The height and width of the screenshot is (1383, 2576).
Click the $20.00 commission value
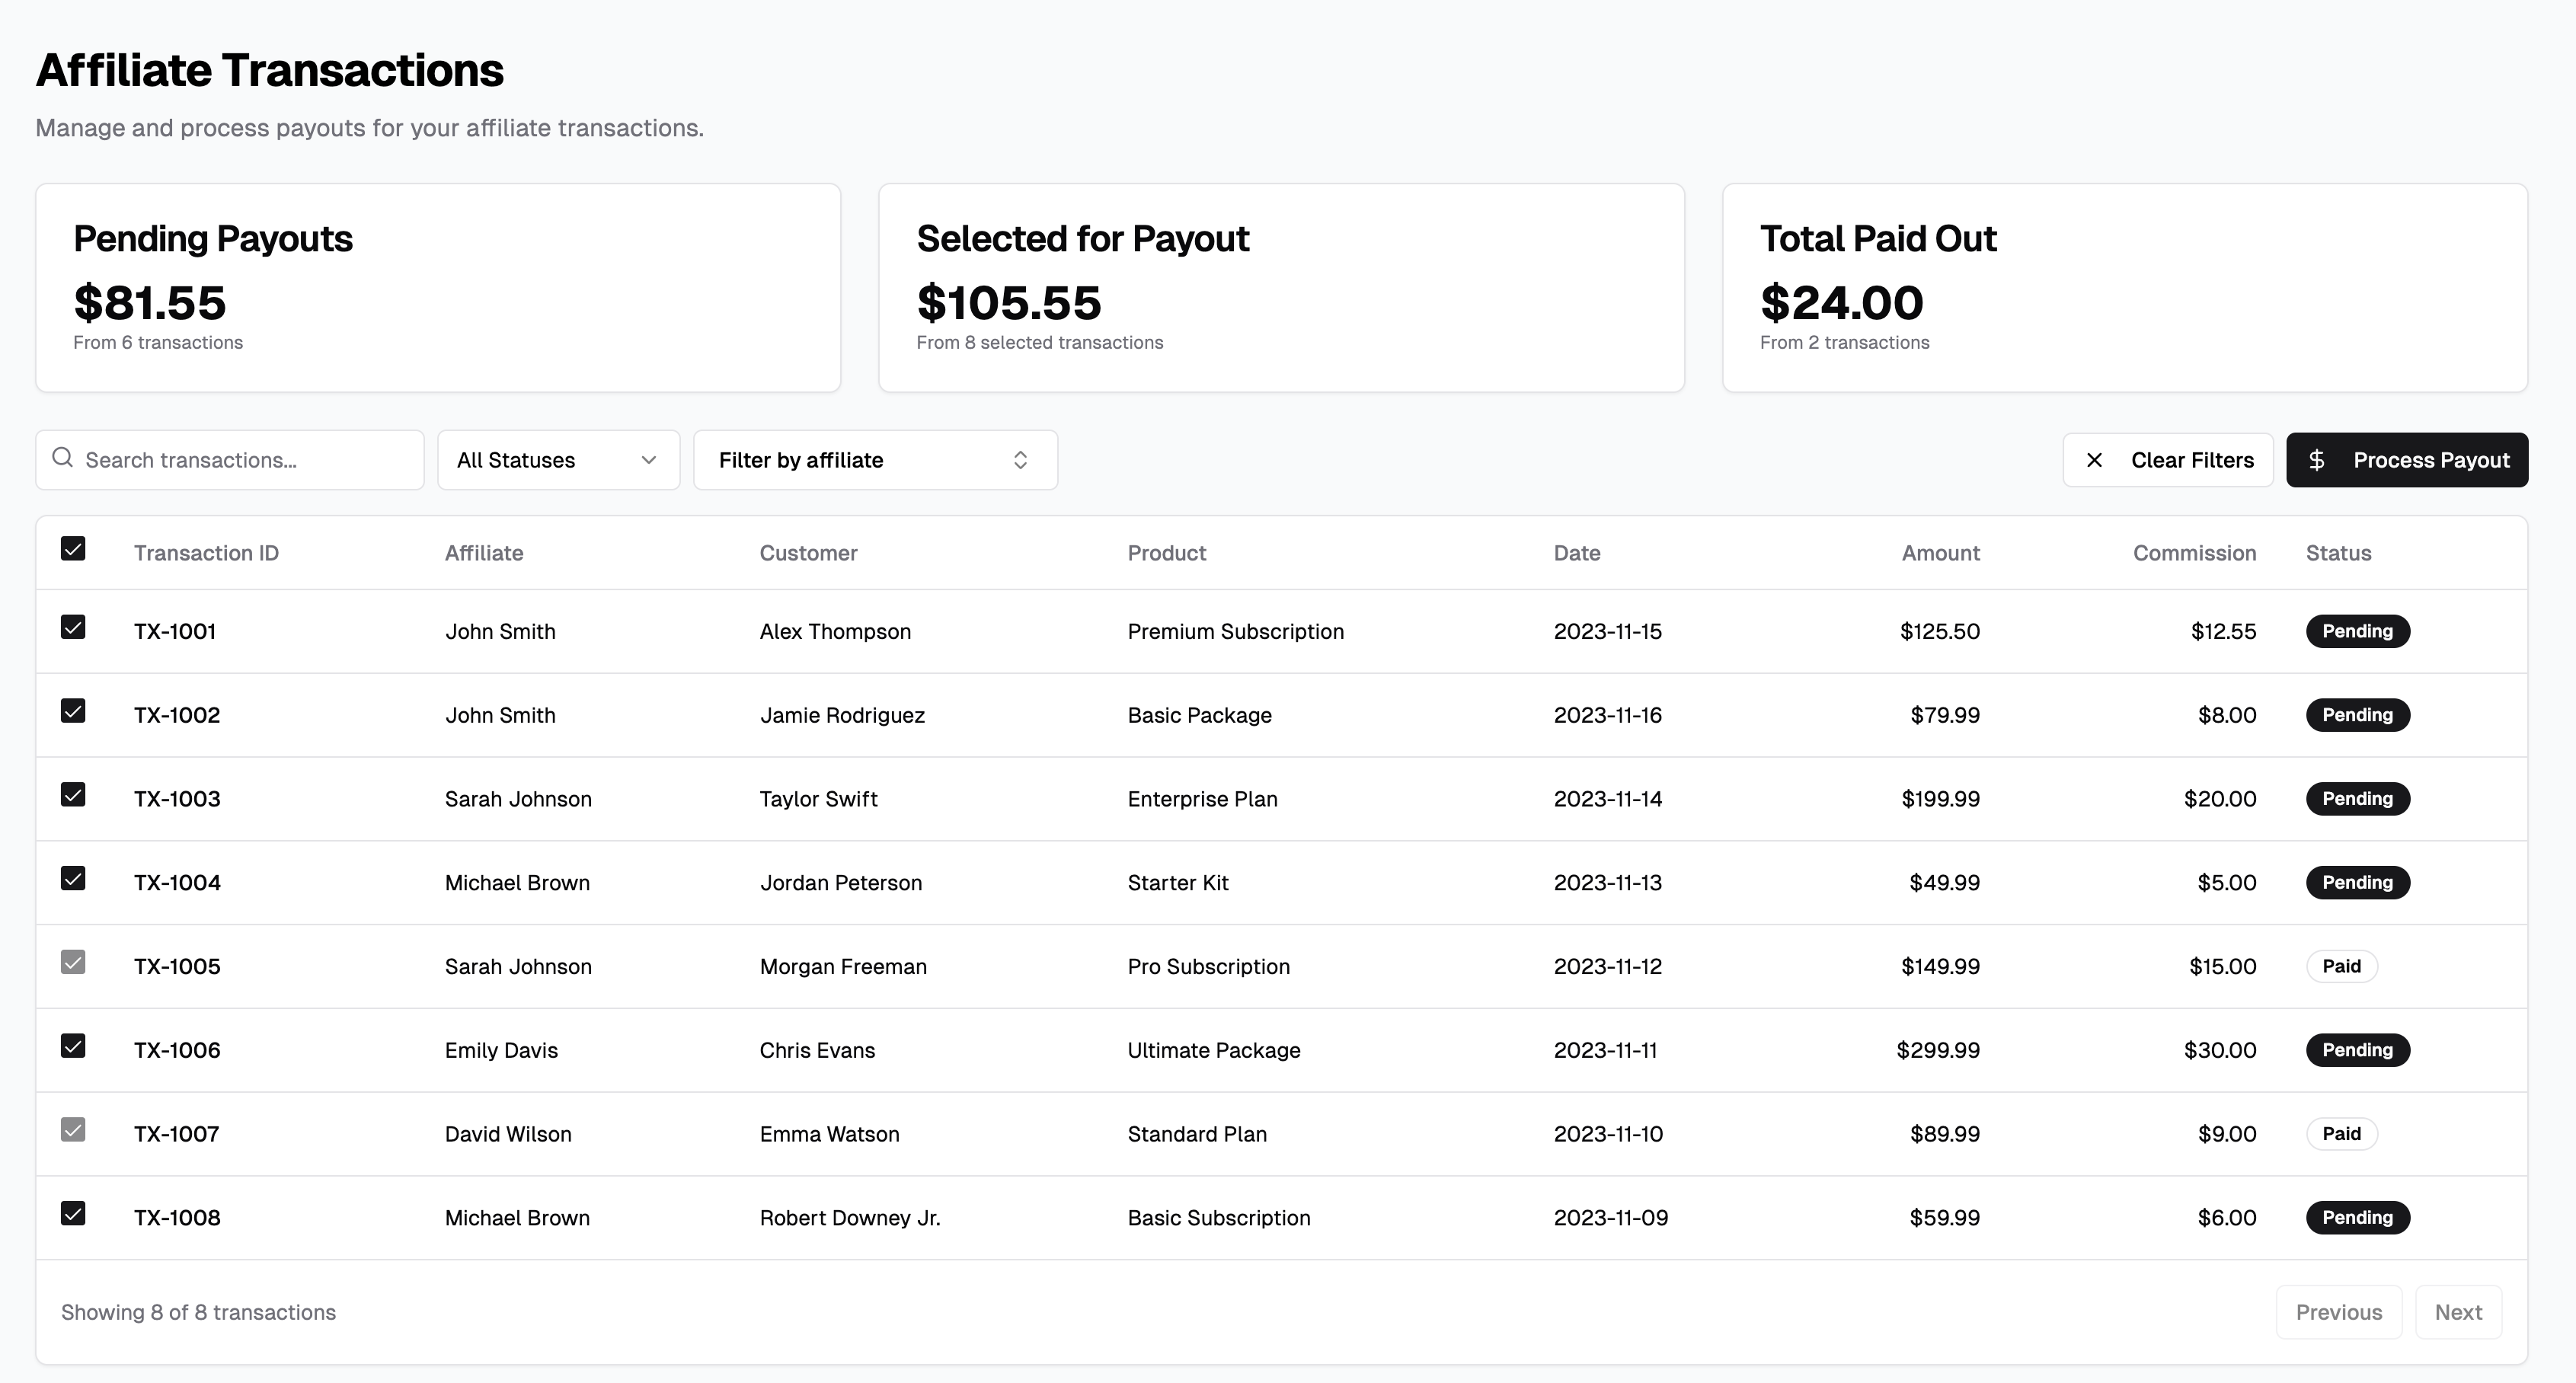(x=2220, y=799)
